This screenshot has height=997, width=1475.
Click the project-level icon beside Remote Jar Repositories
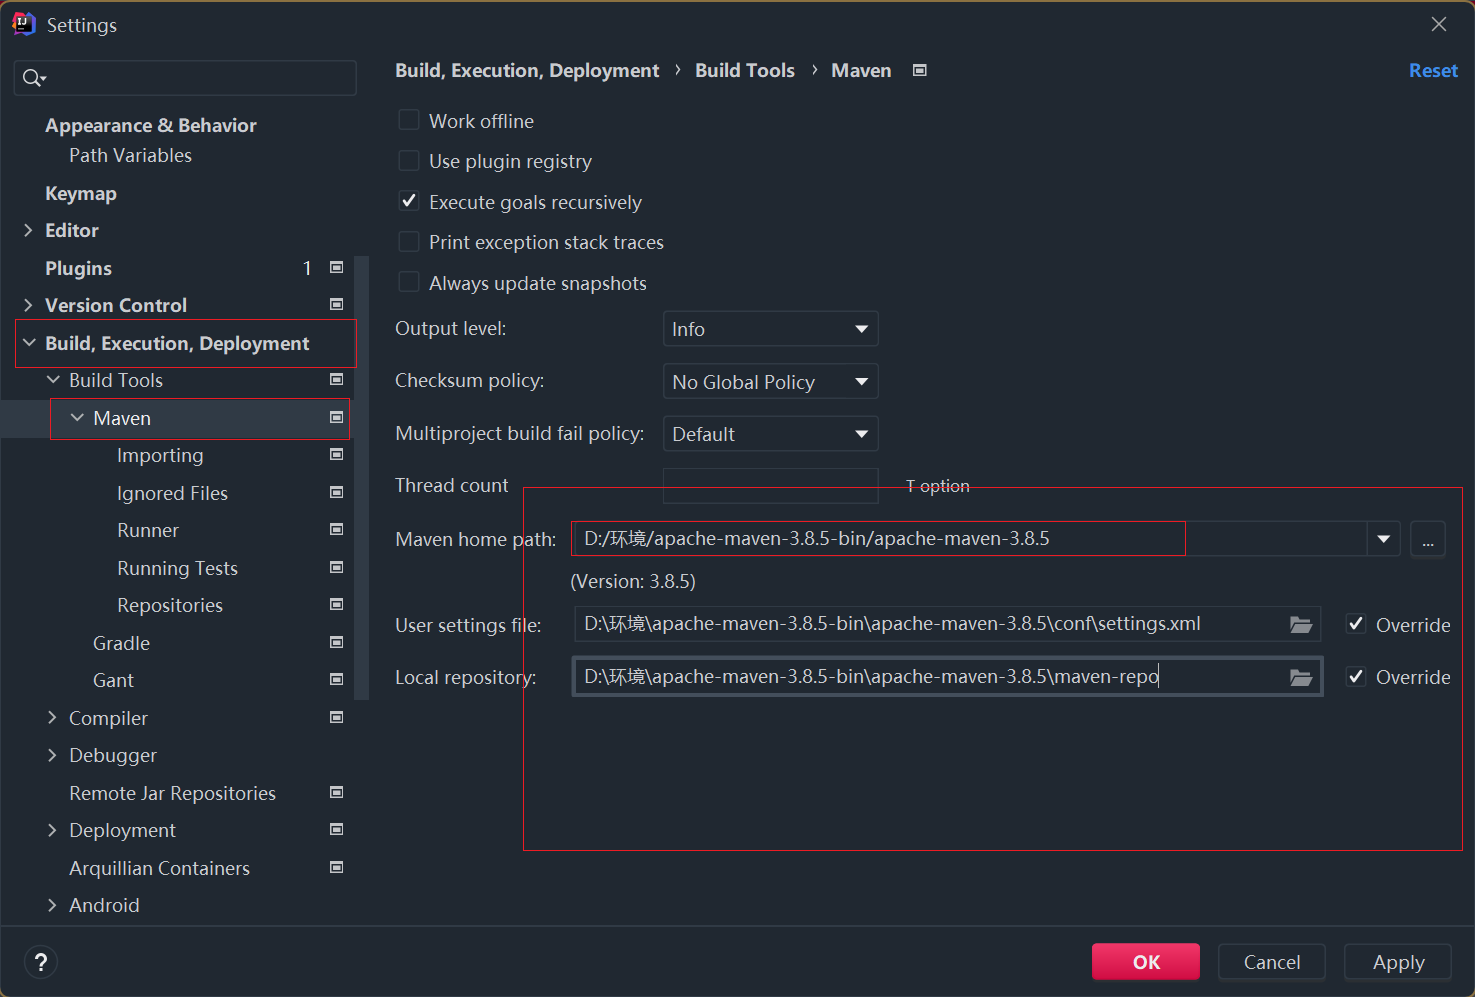coord(337,792)
